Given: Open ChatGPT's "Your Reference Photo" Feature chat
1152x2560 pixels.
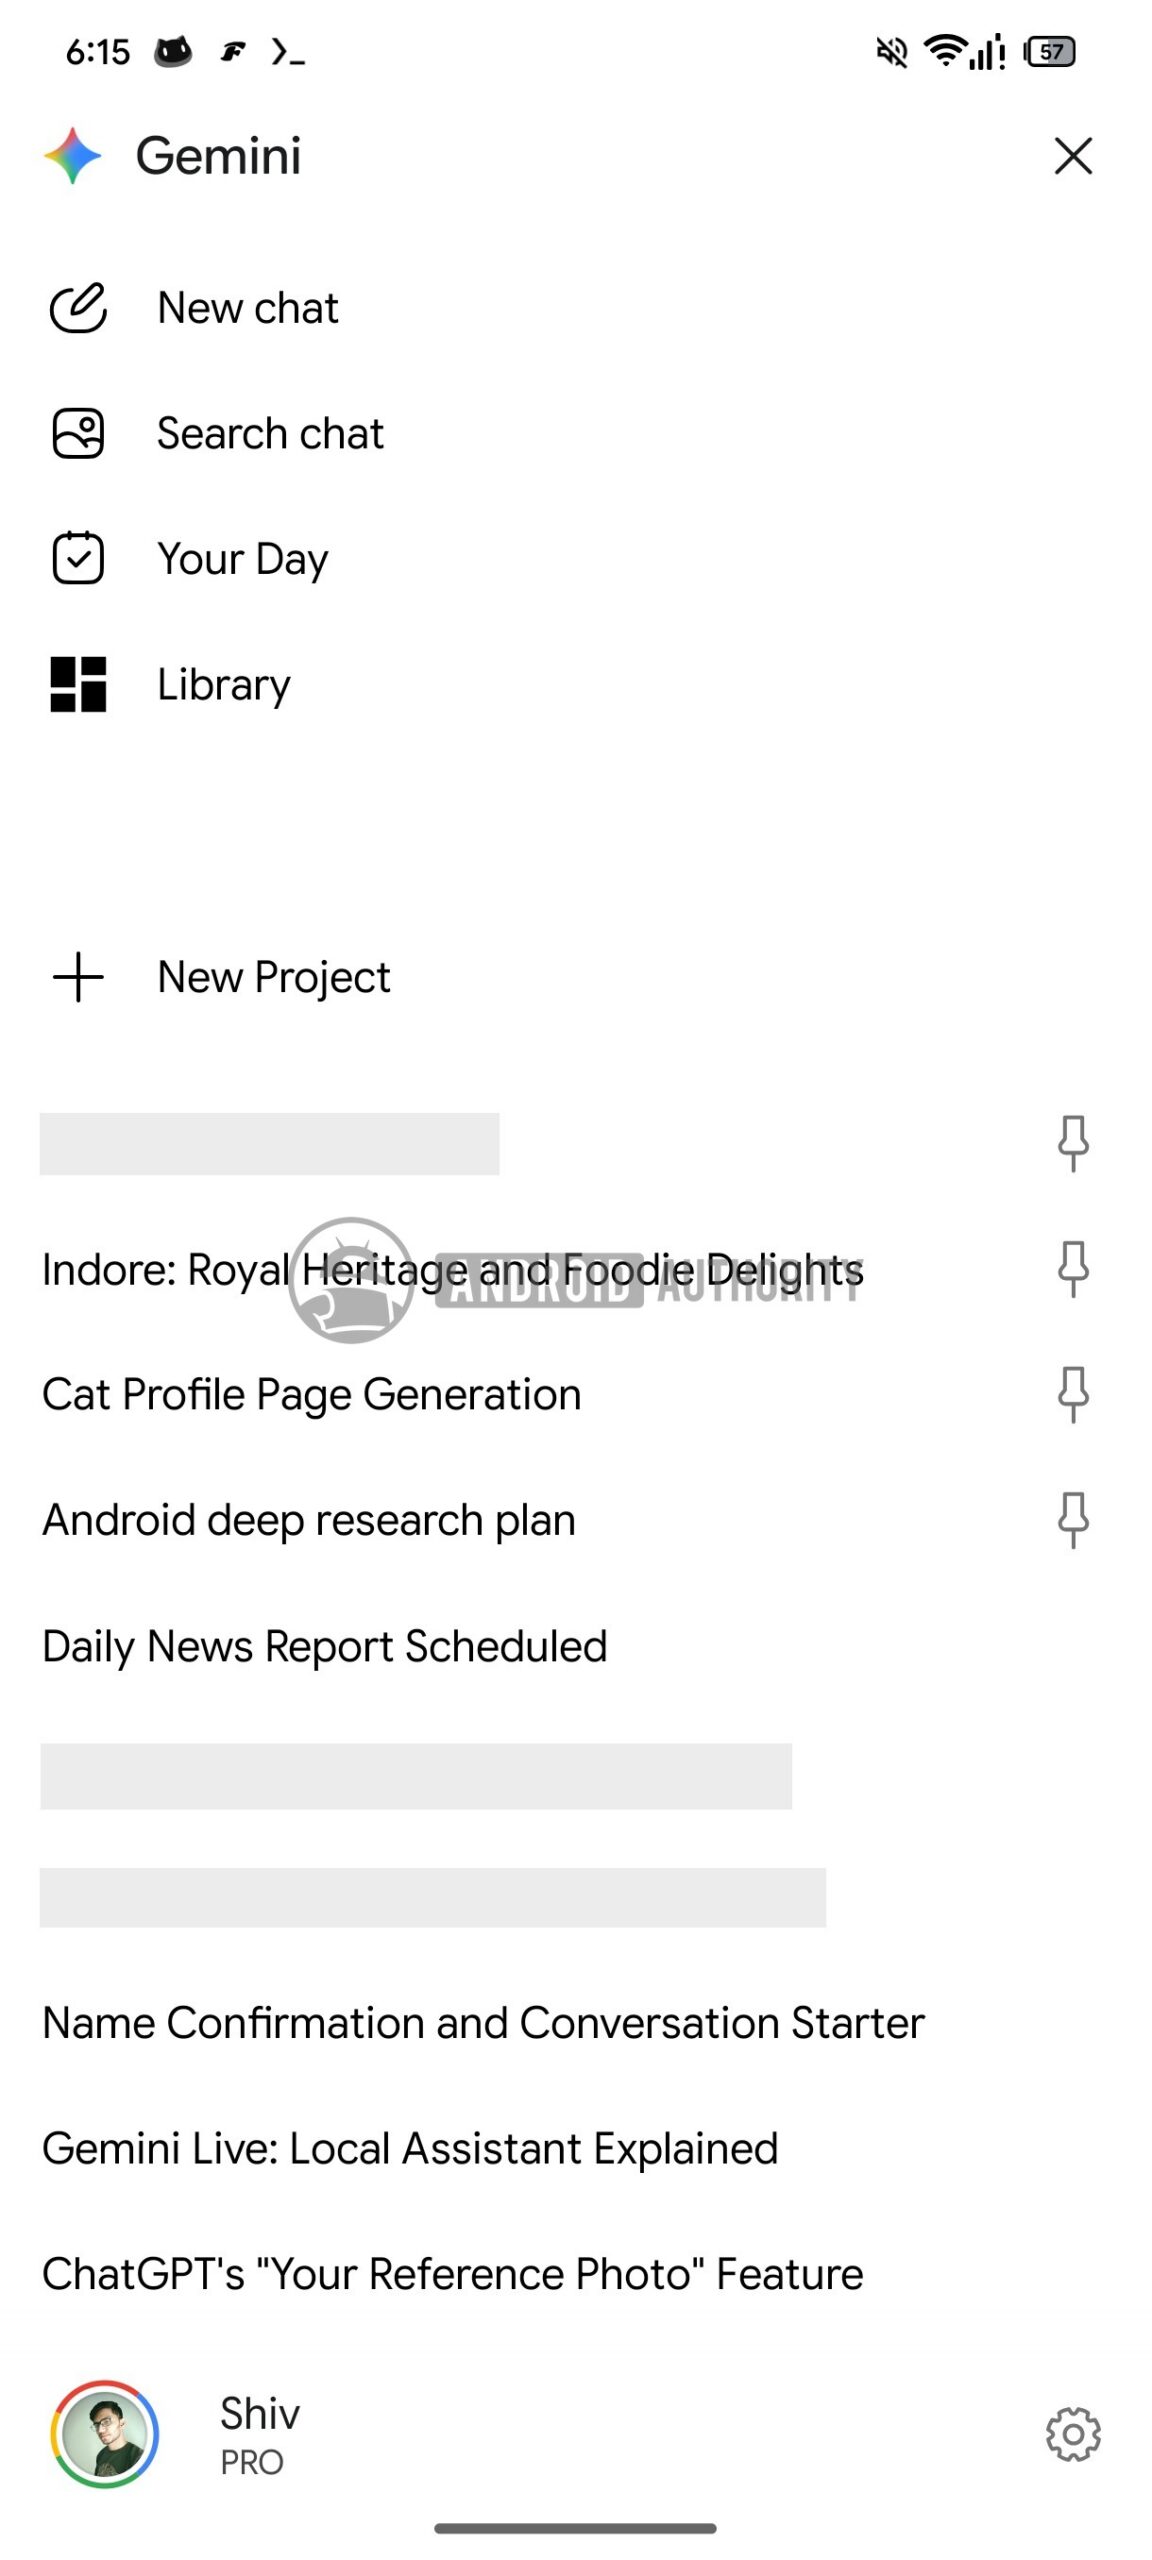Looking at the screenshot, I should coord(452,2274).
